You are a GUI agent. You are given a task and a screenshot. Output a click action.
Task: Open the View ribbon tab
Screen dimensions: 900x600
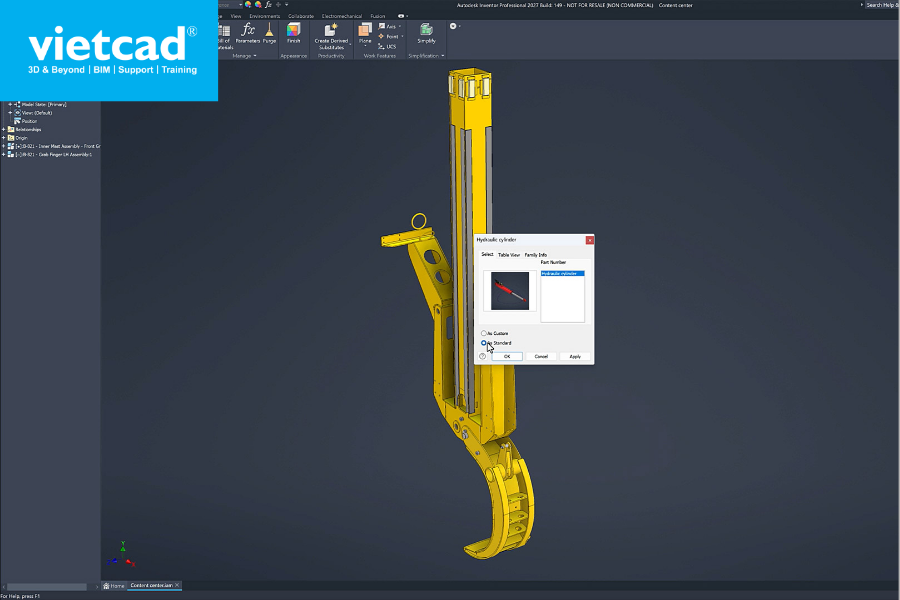tap(236, 16)
